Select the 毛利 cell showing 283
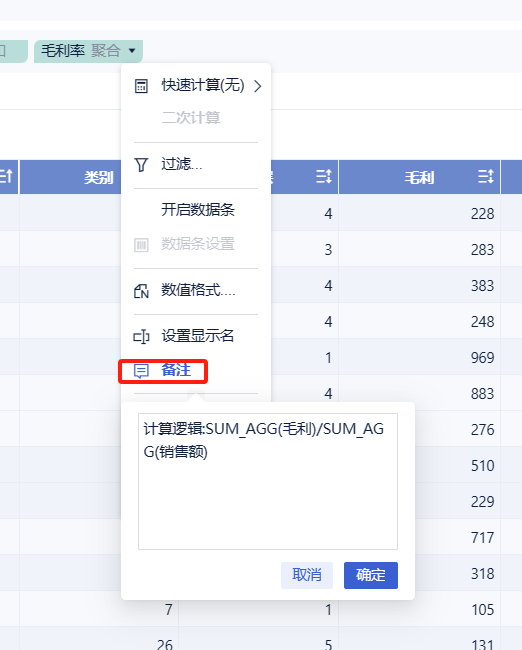The height and width of the screenshot is (650, 522). (419, 250)
